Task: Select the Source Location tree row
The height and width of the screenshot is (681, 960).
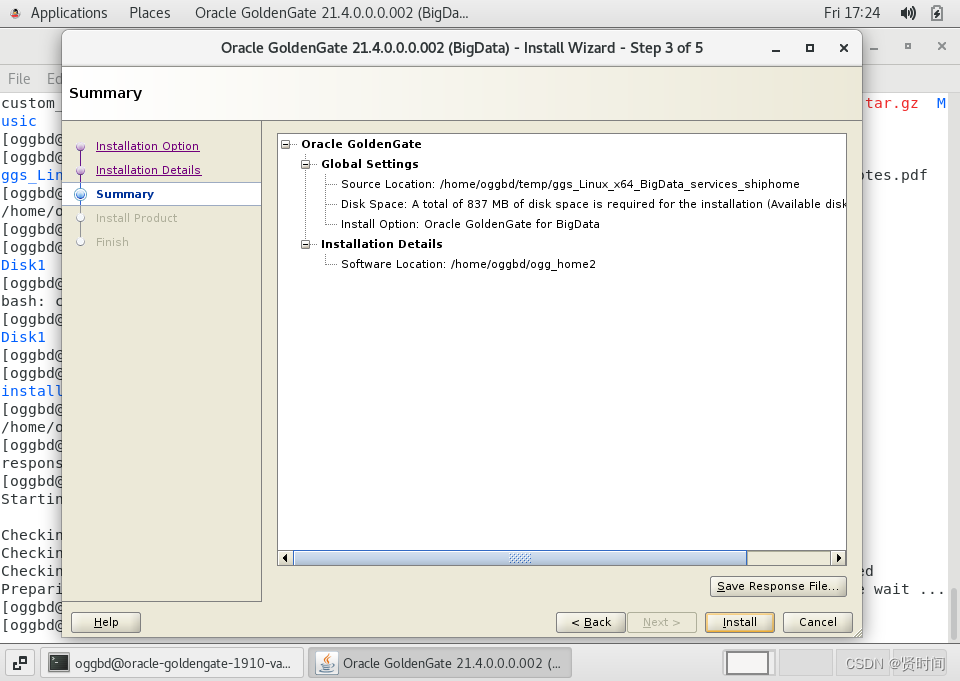Action: 570,184
